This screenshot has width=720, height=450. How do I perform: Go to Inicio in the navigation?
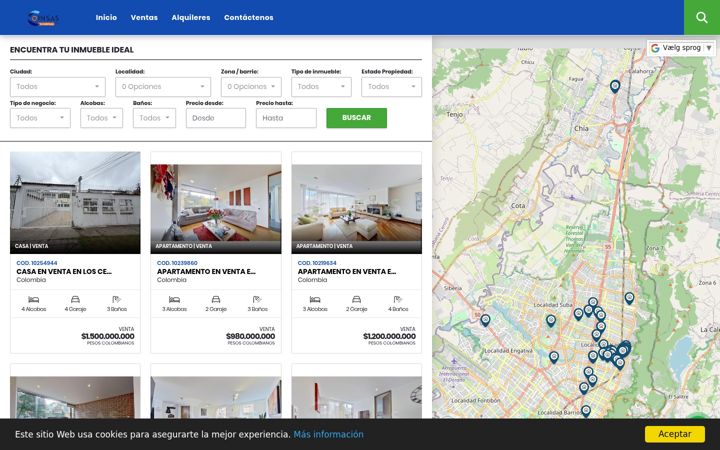(x=106, y=17)
